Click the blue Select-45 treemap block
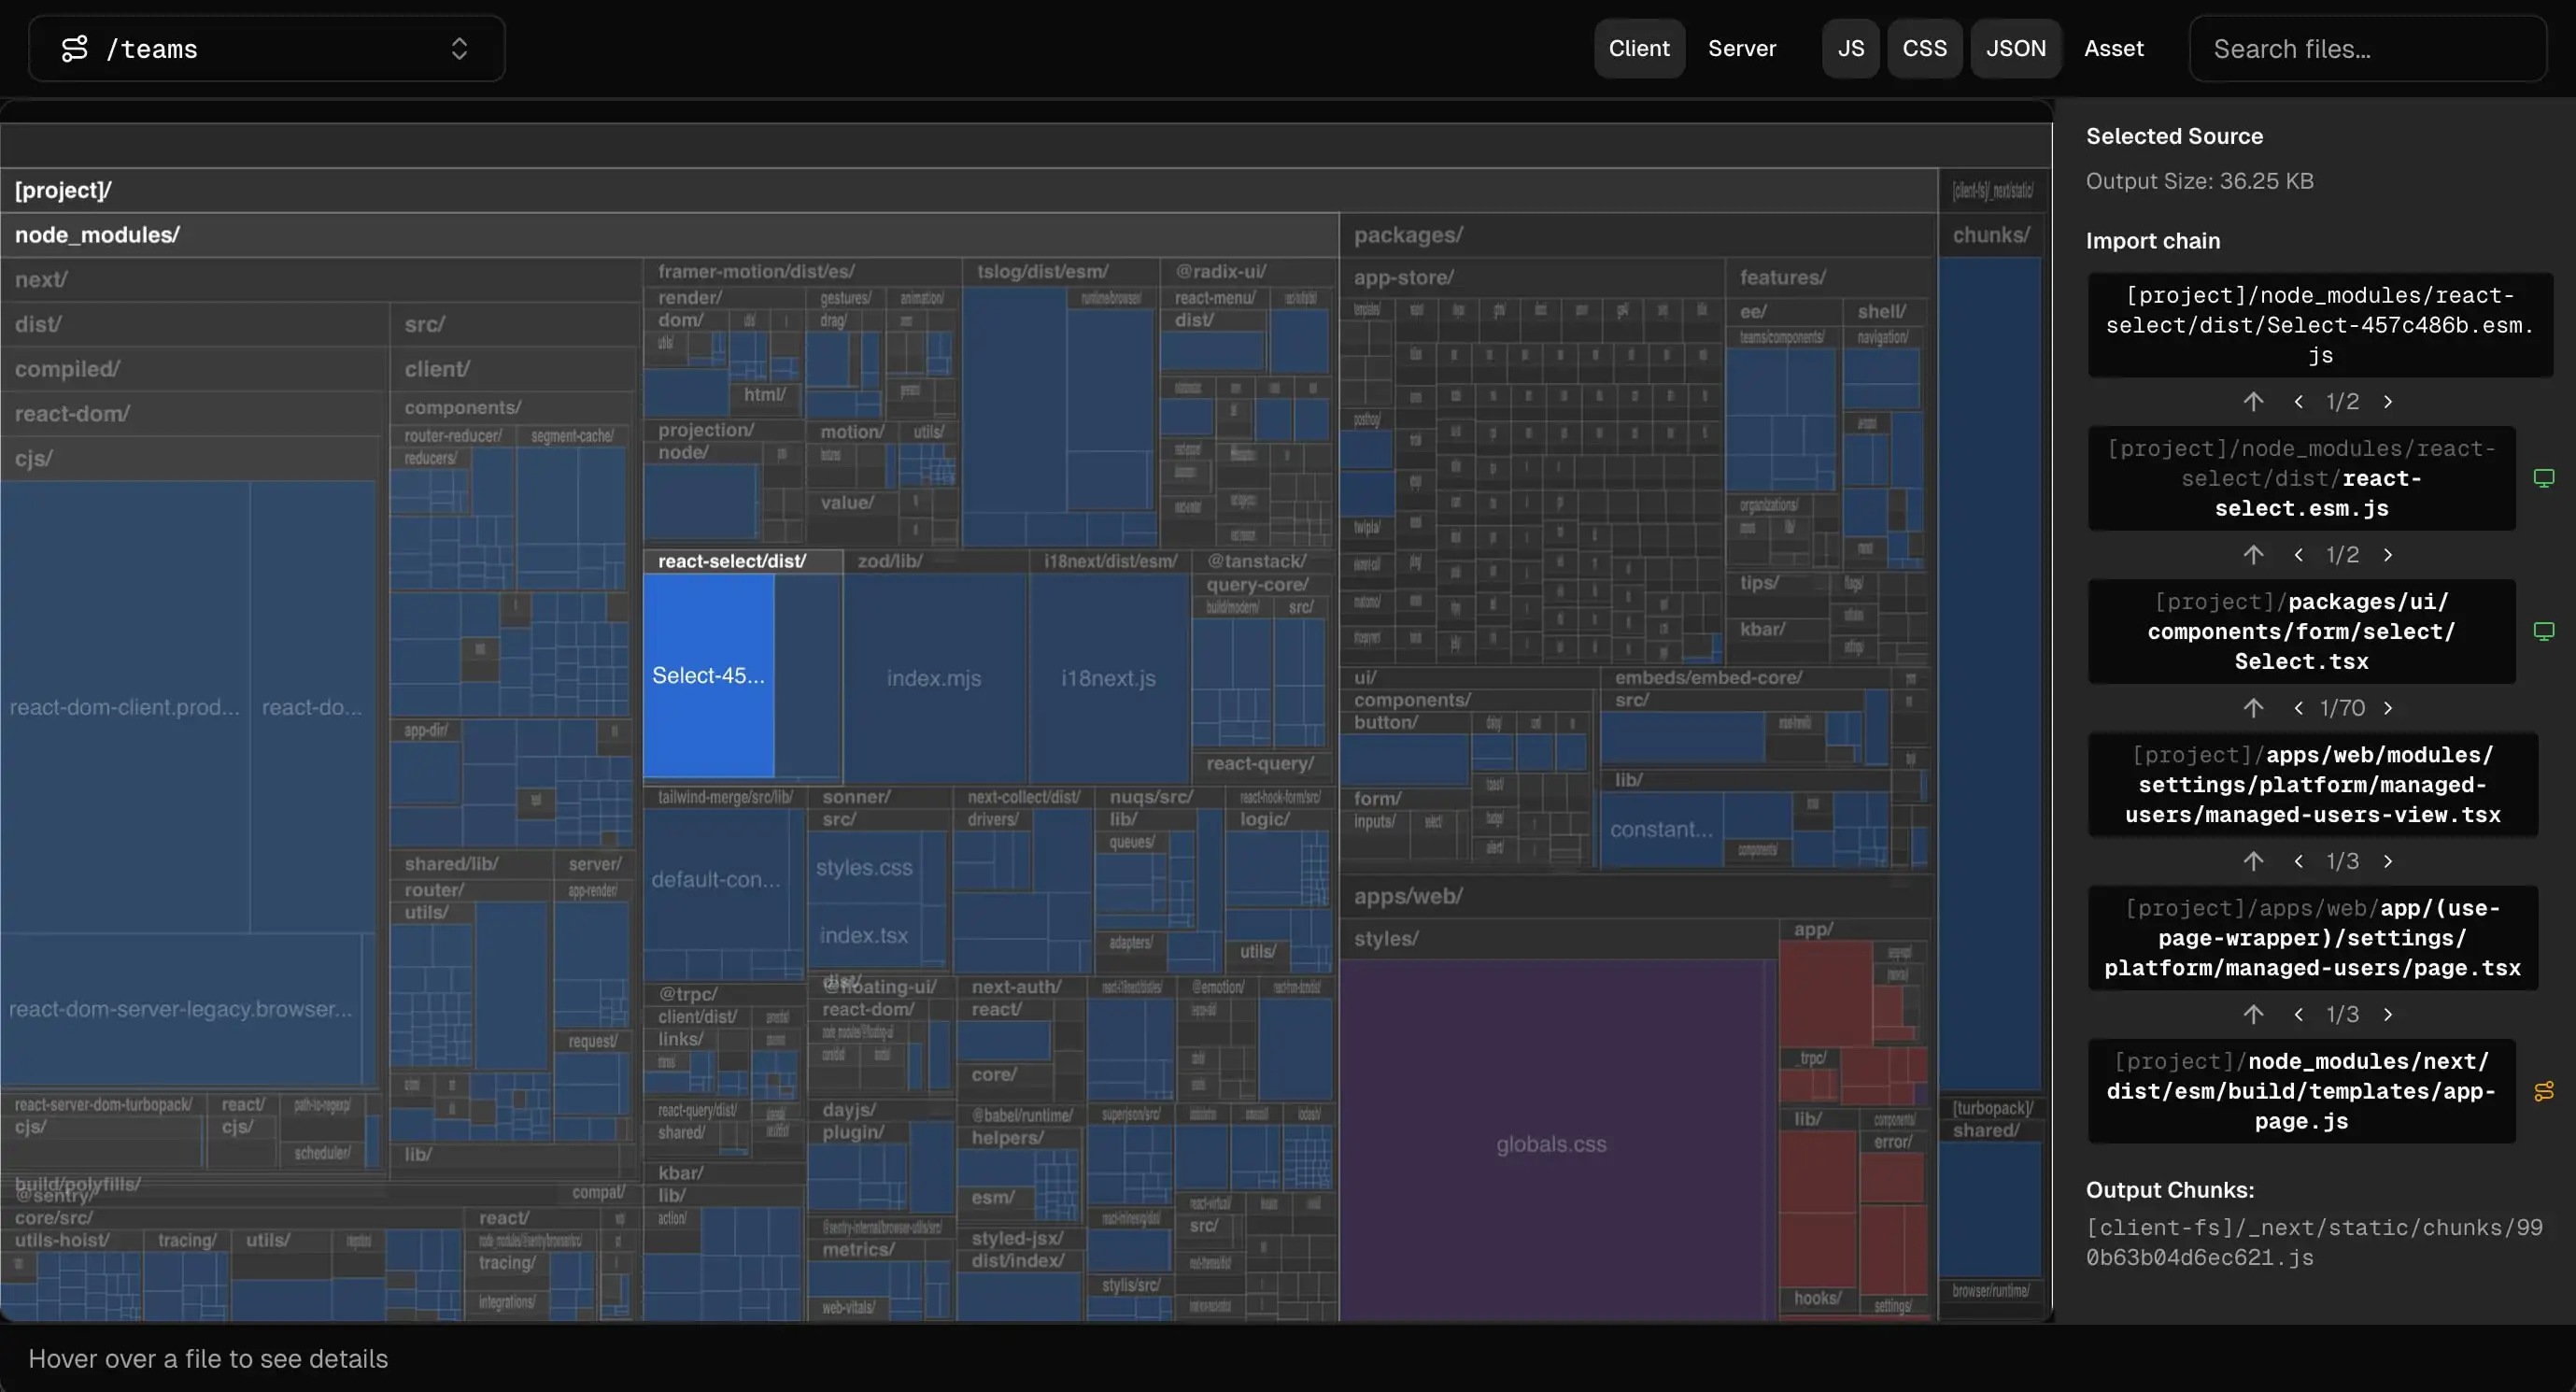This screenshot has height=1392, width=2576. pyautogui.click(x=708, y=675)
